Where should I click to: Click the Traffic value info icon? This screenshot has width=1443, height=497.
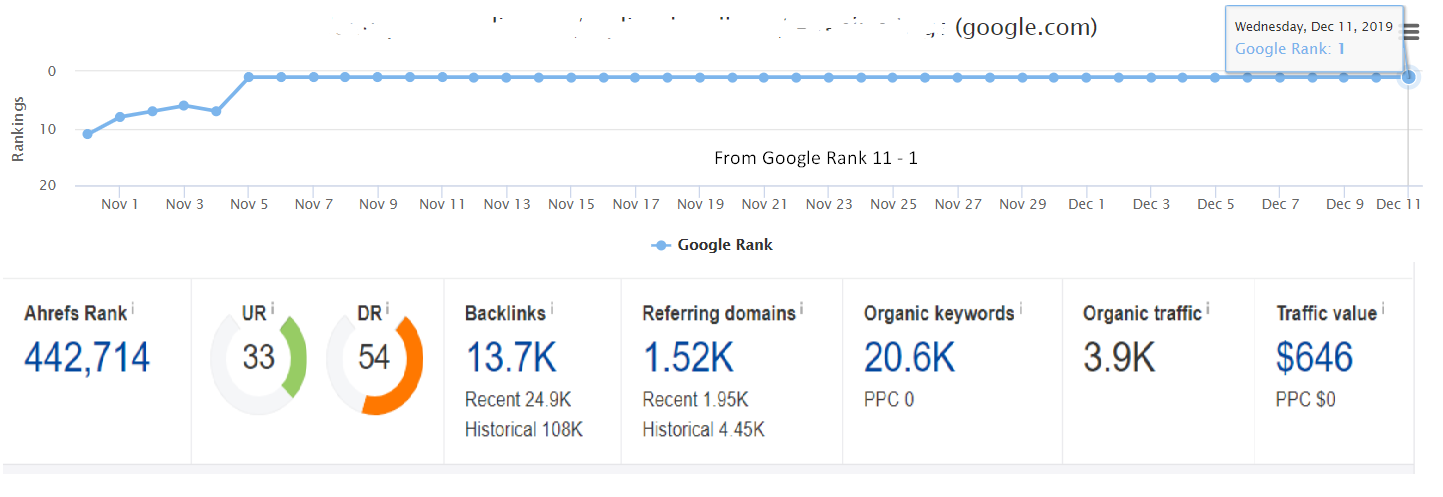1382,308
